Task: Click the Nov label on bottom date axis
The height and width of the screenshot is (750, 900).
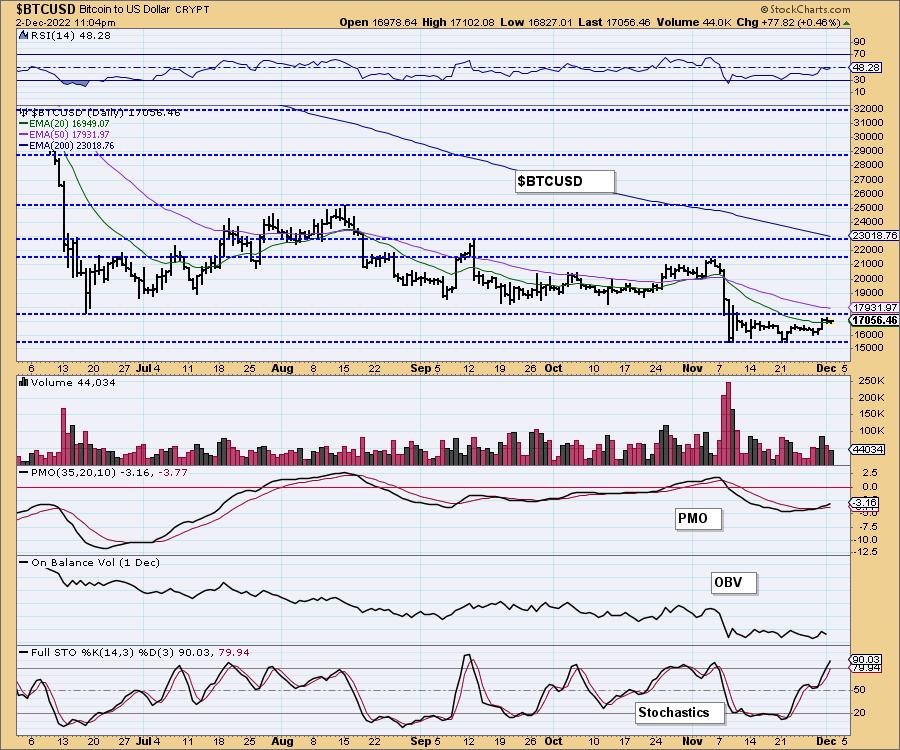Action: (693, 741)
